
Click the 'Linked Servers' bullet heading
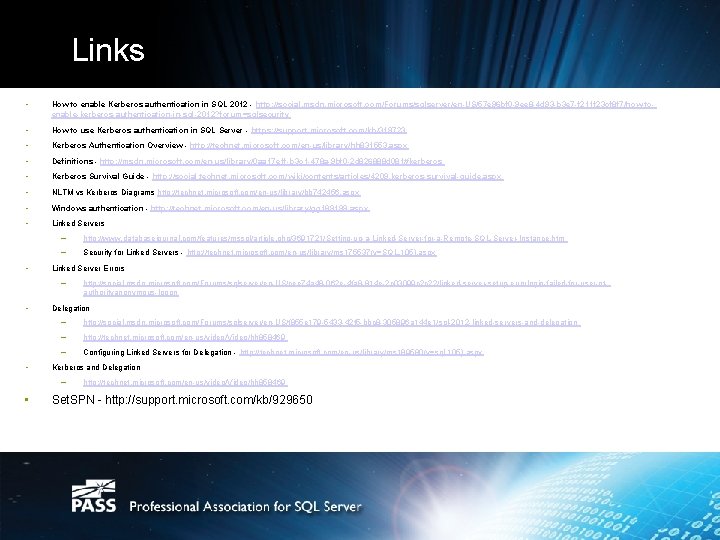tap(78, 224)
